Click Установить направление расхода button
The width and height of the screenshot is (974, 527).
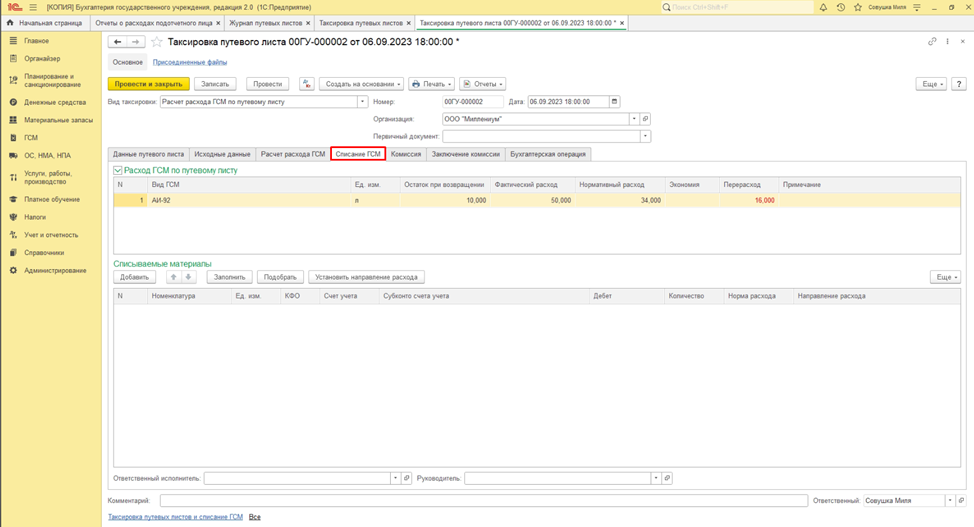[x=366, y=277]
